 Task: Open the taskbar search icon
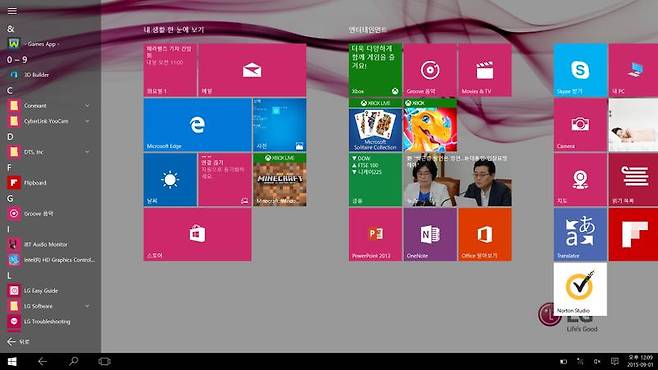tap(73, 361)
